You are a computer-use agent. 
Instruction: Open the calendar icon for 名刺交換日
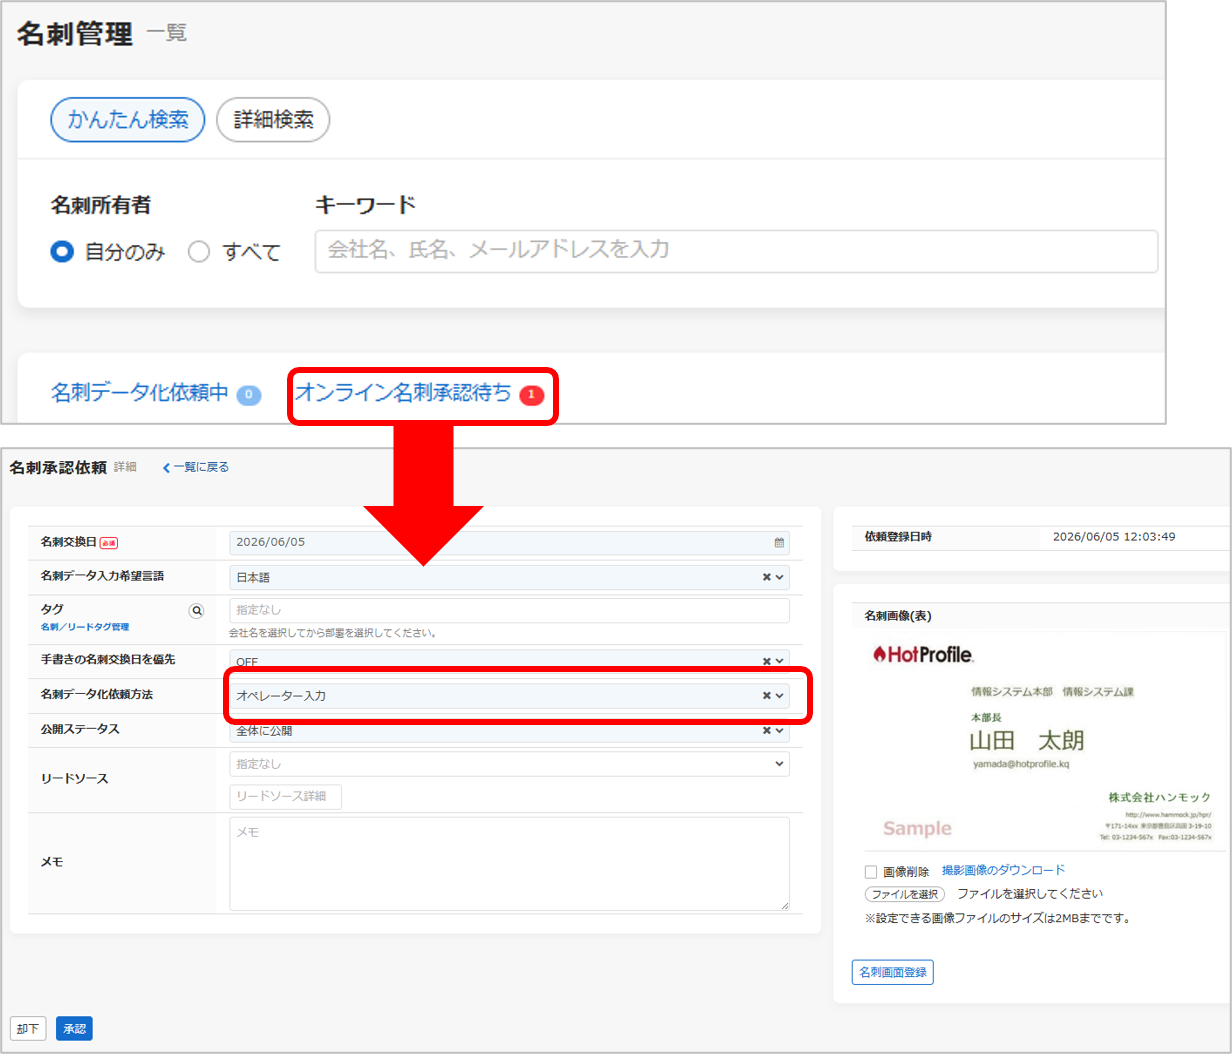tap(779, 543)
